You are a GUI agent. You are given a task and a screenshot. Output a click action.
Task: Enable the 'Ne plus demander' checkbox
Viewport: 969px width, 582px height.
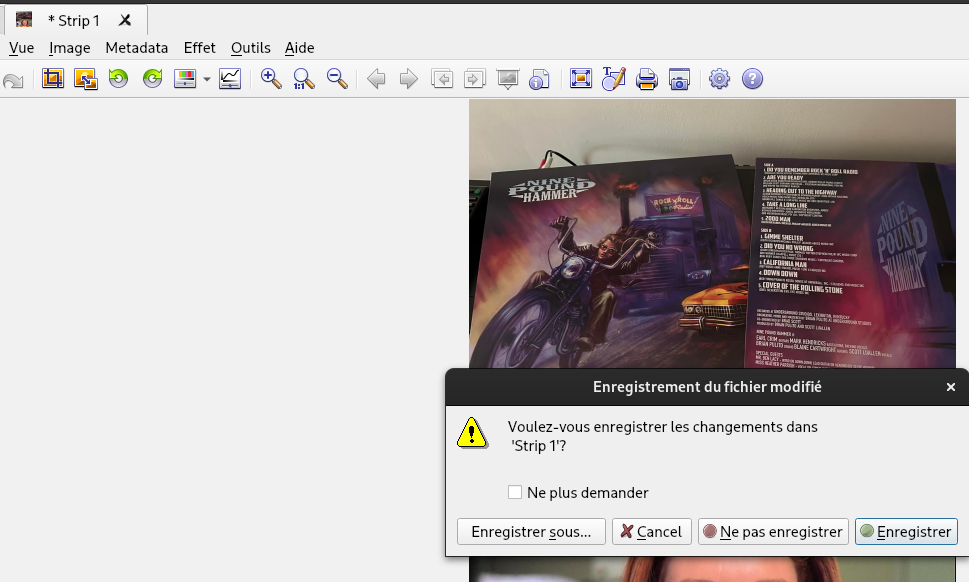515,492
